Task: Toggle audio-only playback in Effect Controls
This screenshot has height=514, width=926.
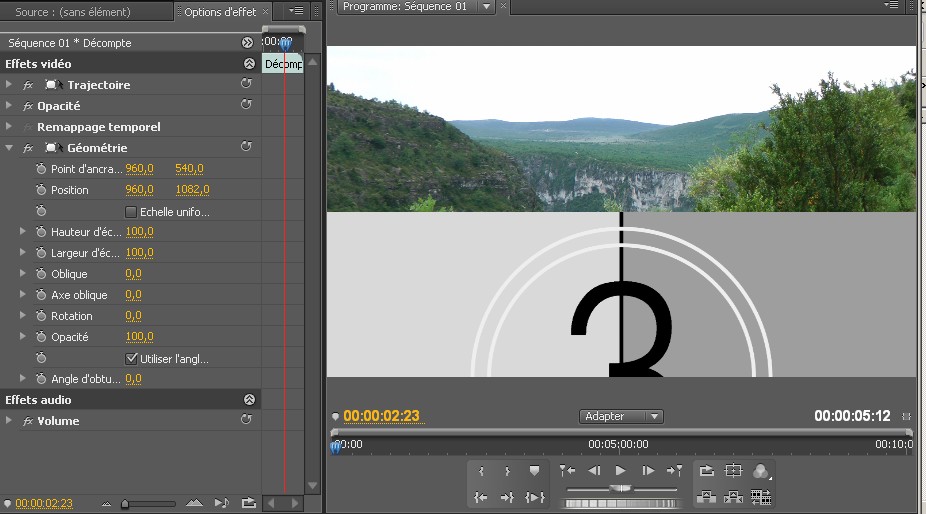Action: 221,503
